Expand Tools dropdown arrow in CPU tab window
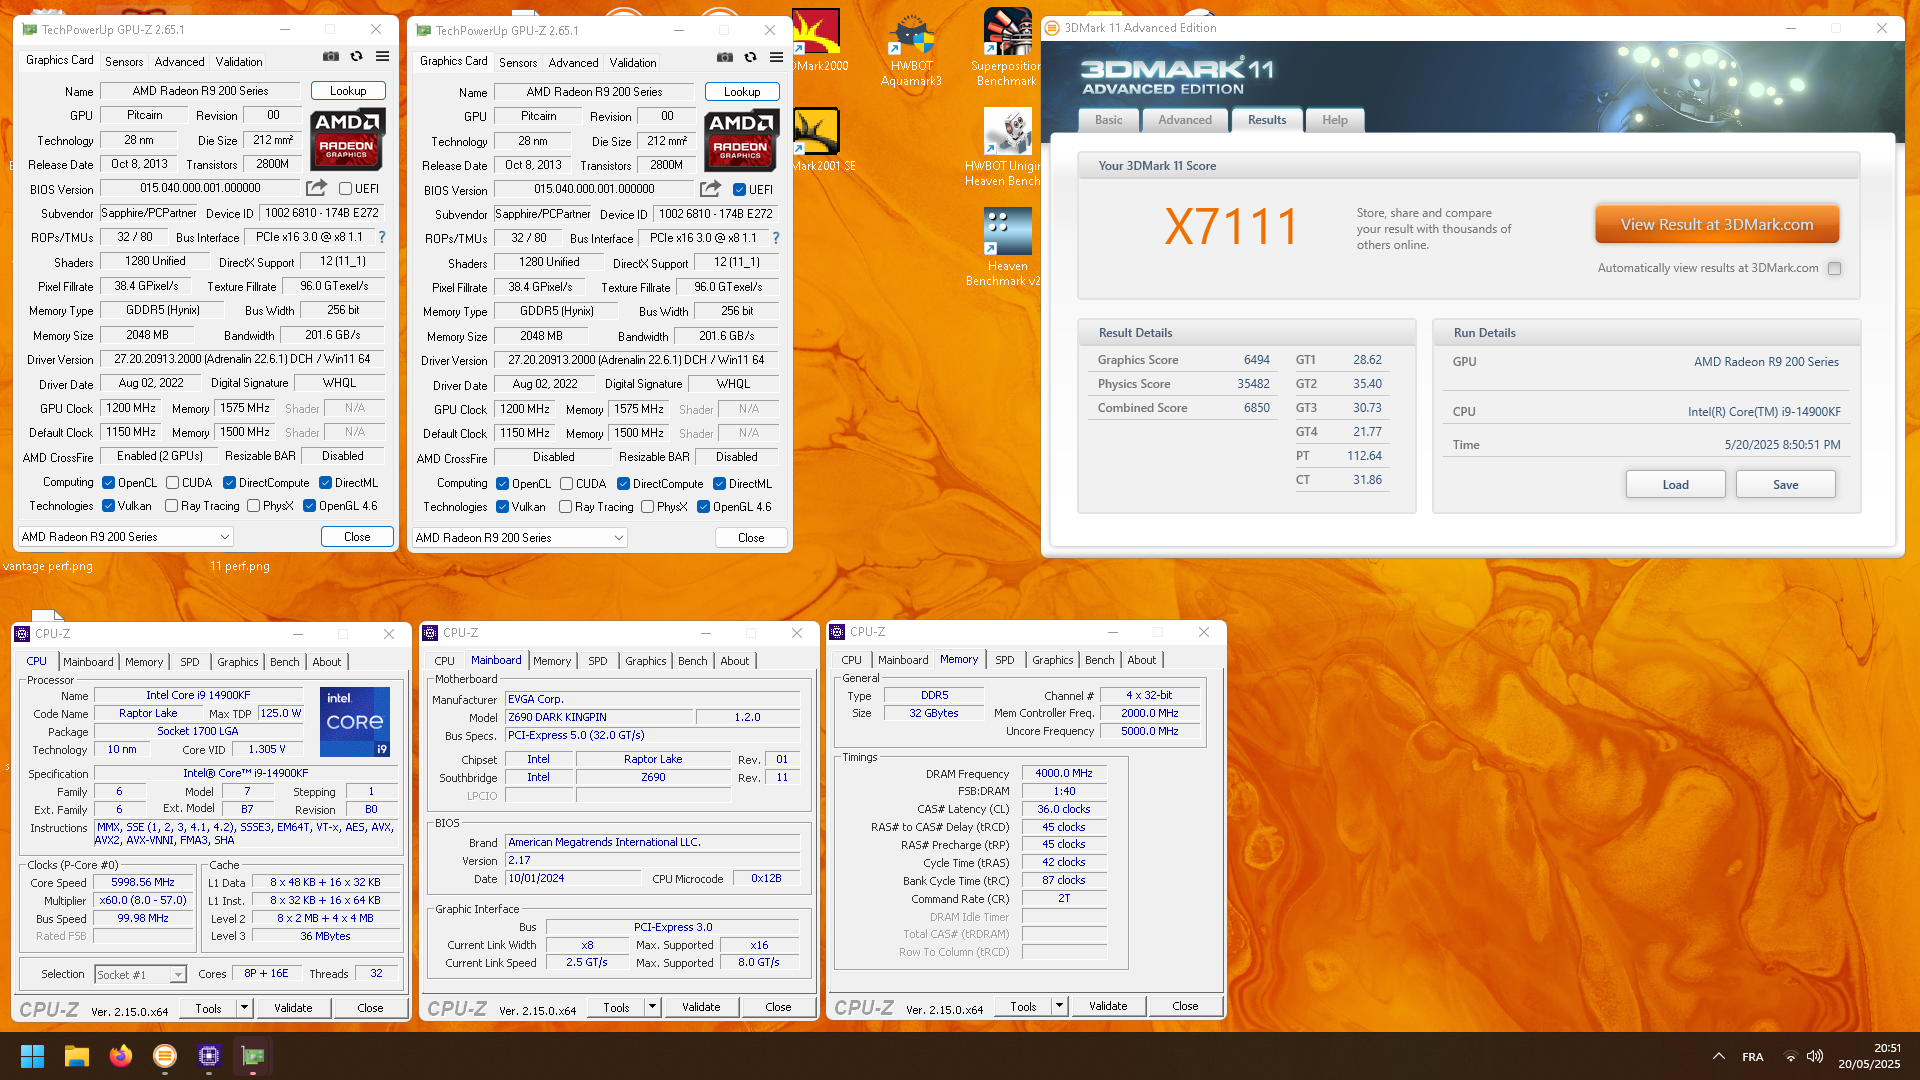This screenshot has width=1920, height=1080. [x=244, y=1008]
